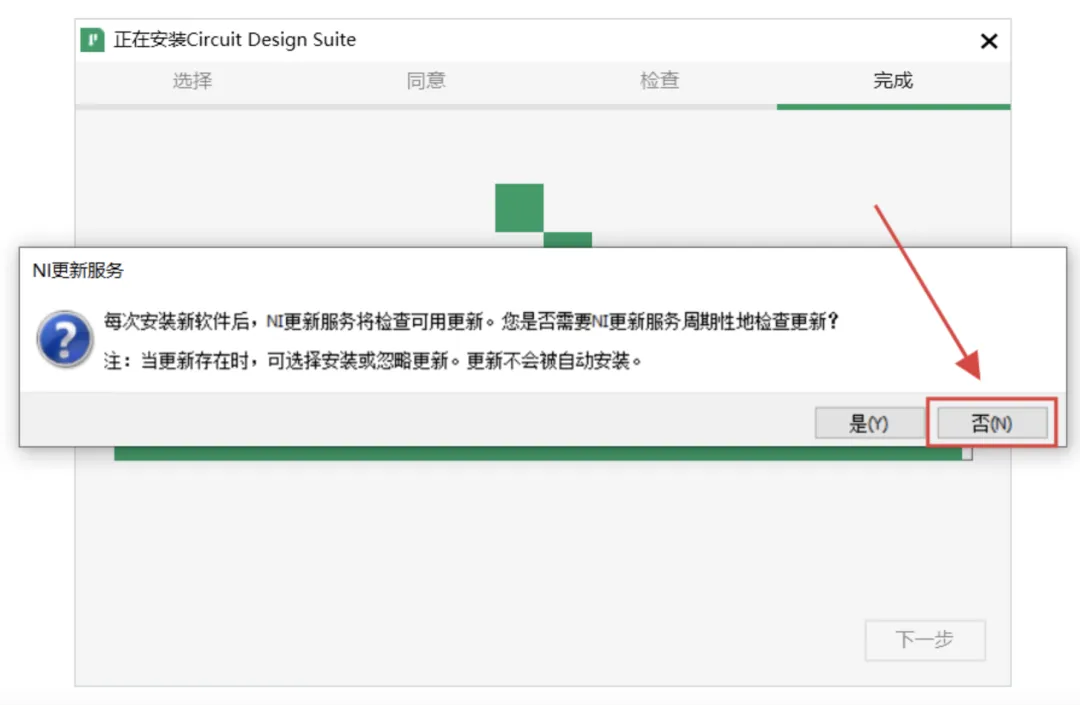
Task: Click the green NI squares logo
Action: (x=543, y=215)
